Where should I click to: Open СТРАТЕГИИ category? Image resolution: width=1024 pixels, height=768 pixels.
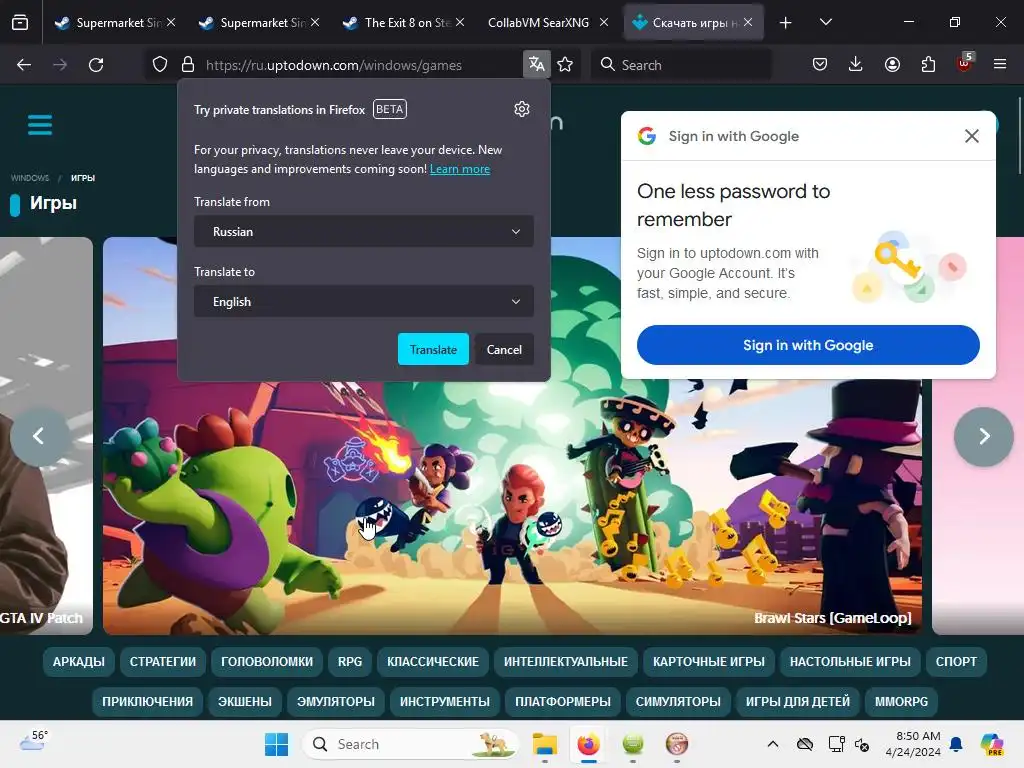tap(163, 662)
